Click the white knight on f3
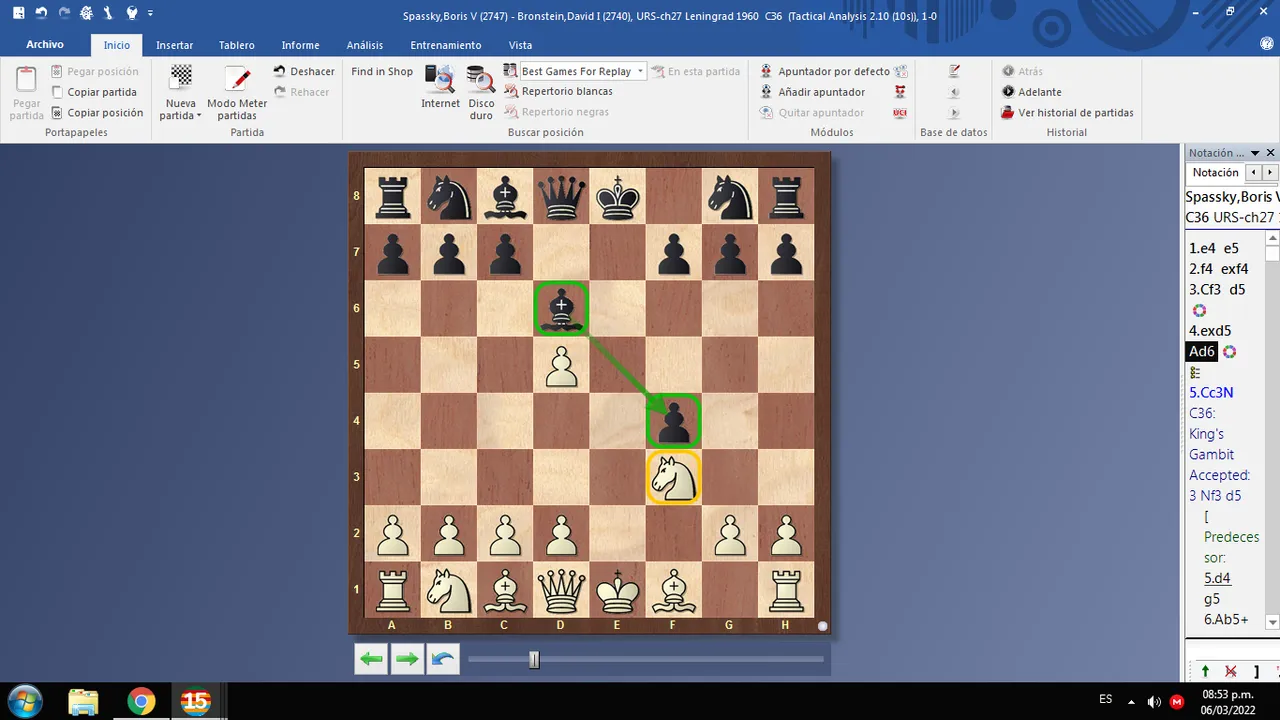 (674, 478)
